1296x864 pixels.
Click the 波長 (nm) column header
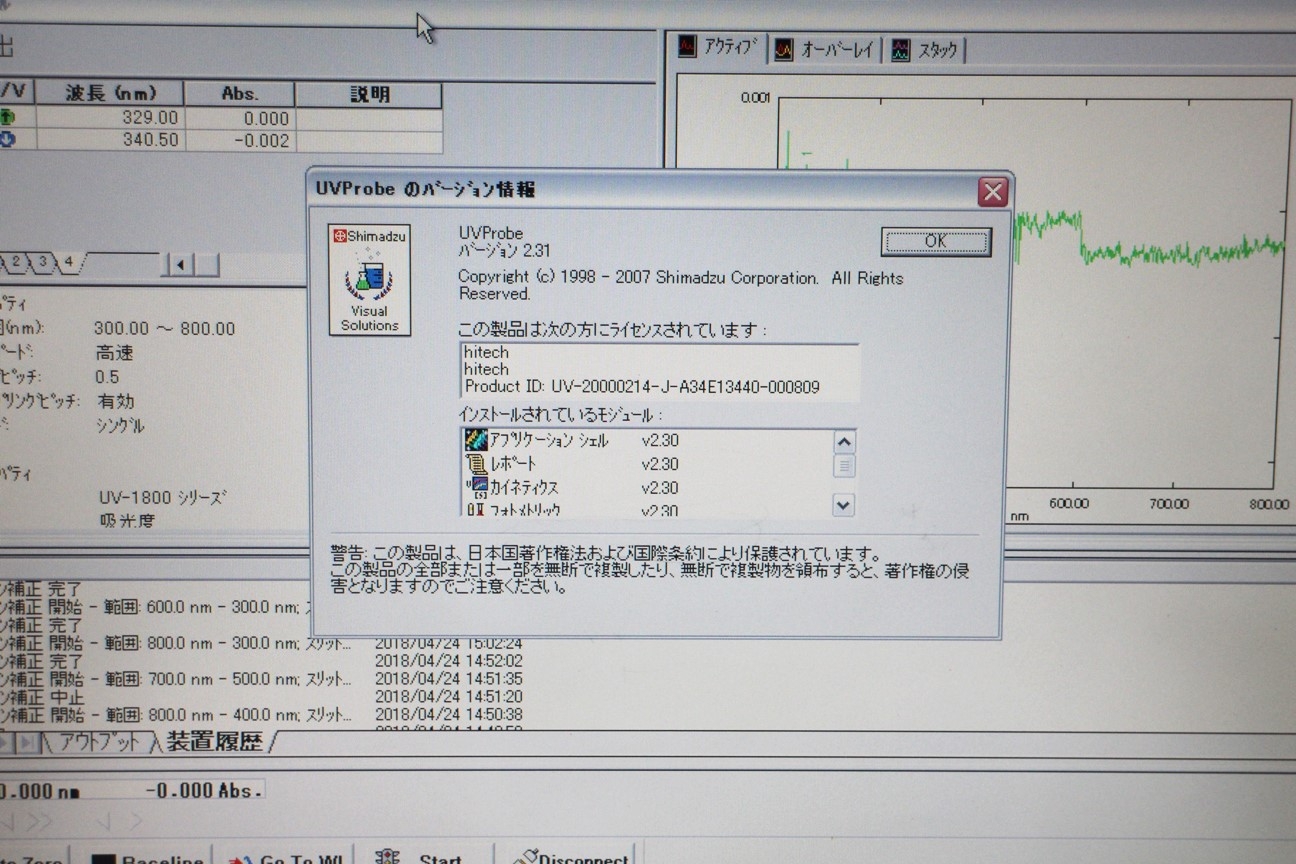[x=111, y=93]
